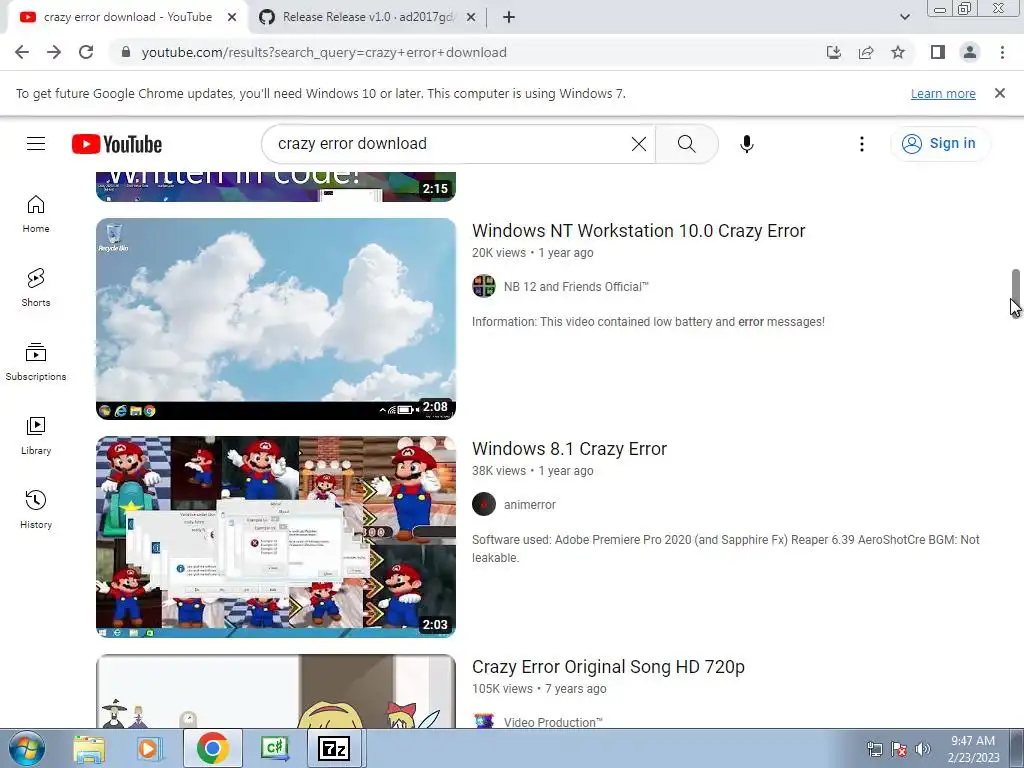Click the magnifier search button

pyautogui.click(x=686, y=144)
